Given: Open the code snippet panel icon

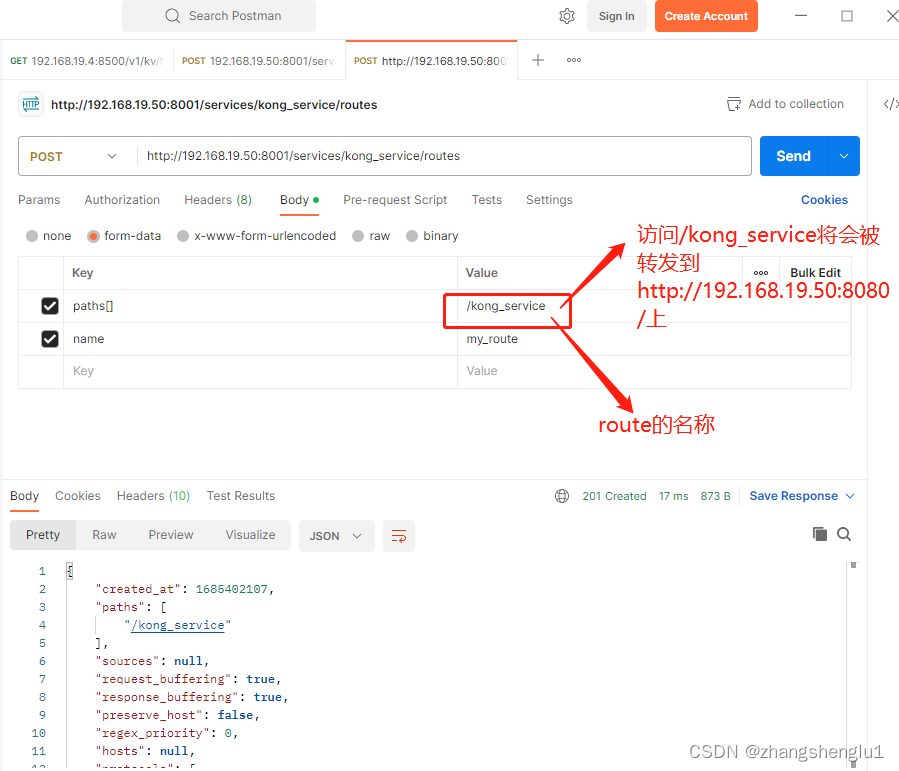Looking at the screenshot, I should tap(890, 104).
